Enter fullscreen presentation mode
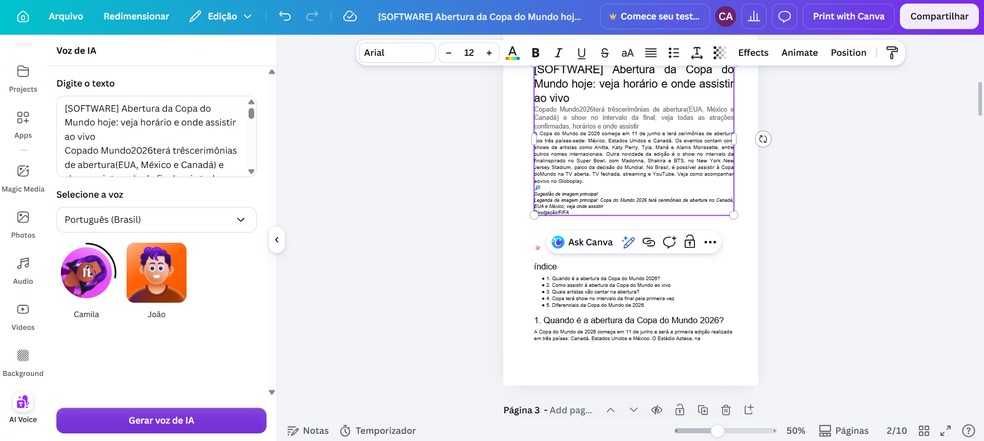Viewport: 984px width, 441px height. click(945, 430)
